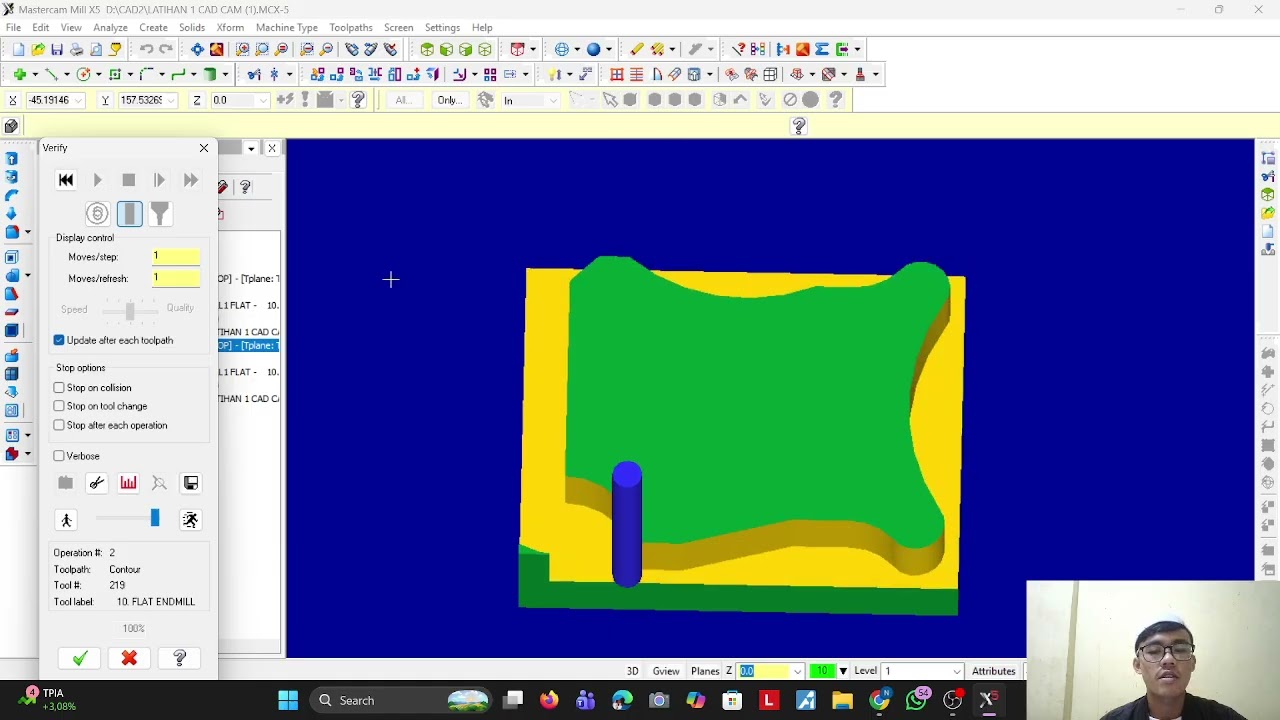This screenshot has width=1280, height=720.
Task: Click Undo toolbar icon
Action: 146,49
